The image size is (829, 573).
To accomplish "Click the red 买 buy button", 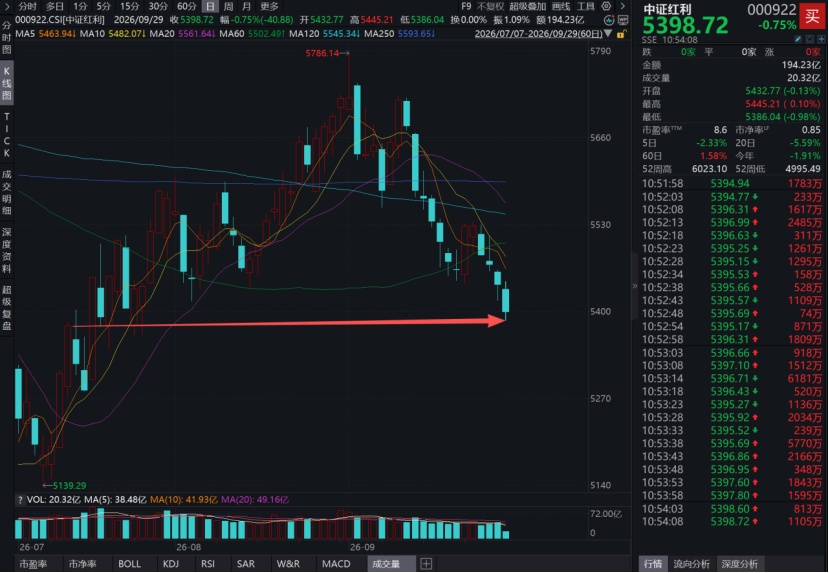I will (x=813, y=16).
